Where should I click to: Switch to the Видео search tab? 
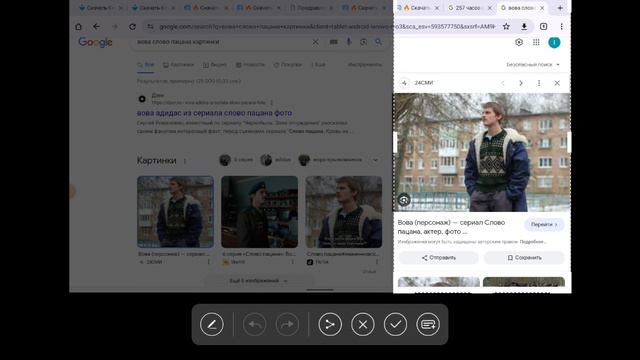[215, 65]
